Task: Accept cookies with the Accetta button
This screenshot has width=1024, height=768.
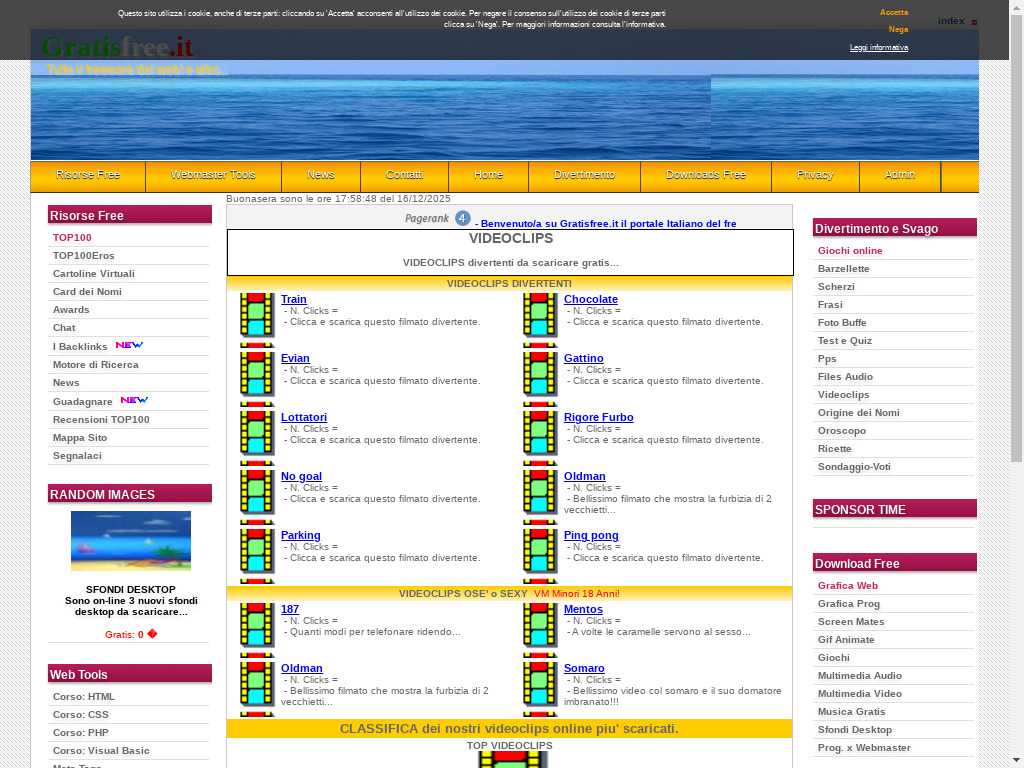Action: pyautogui.click(x=893, y=13)
